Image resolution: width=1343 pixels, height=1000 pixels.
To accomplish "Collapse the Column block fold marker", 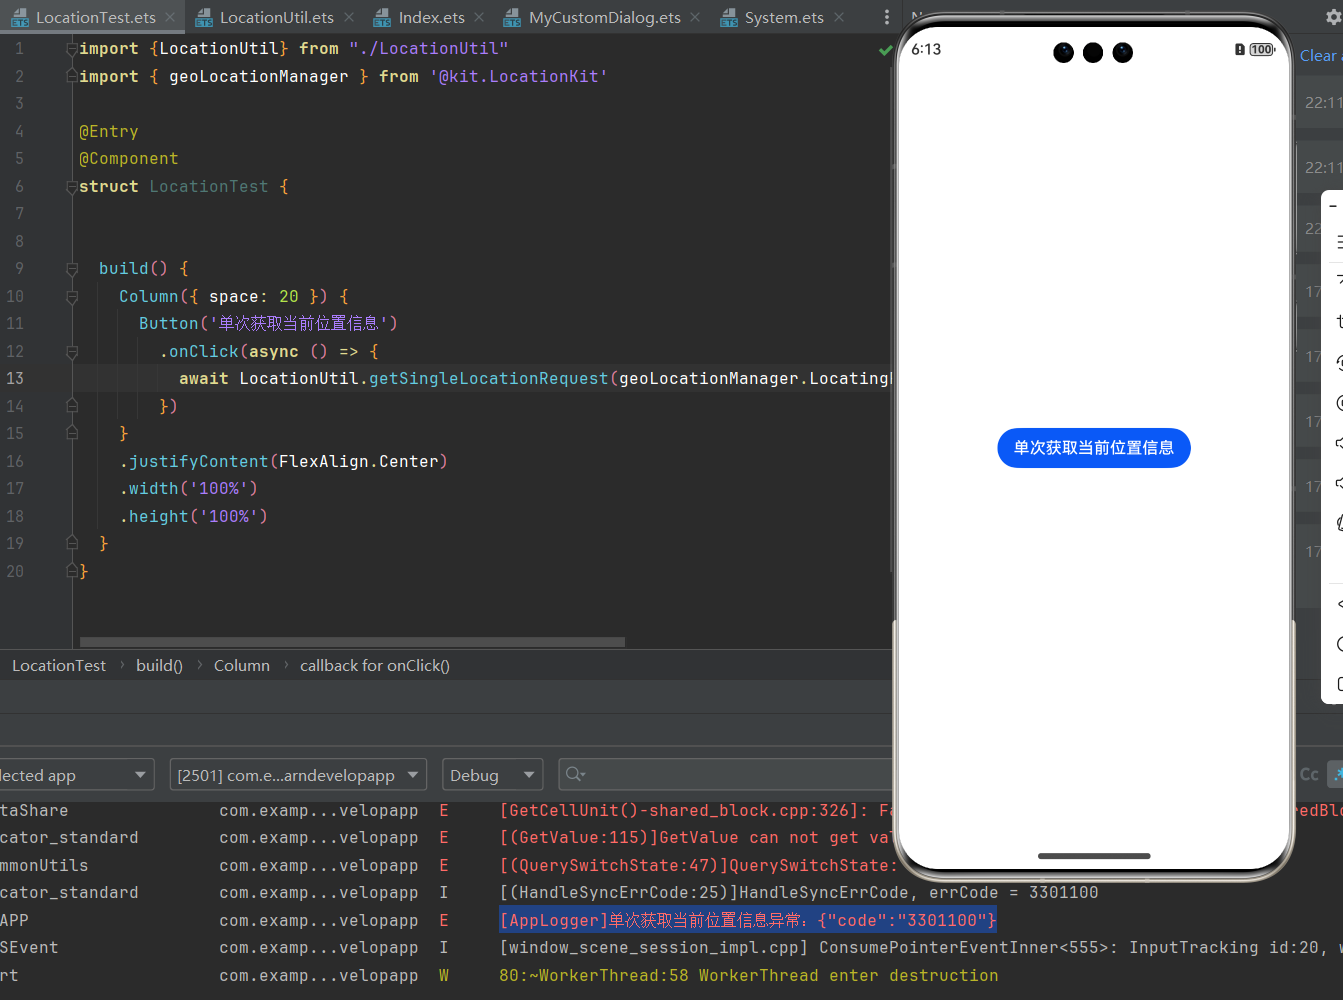I will click(x=72, y=296).
